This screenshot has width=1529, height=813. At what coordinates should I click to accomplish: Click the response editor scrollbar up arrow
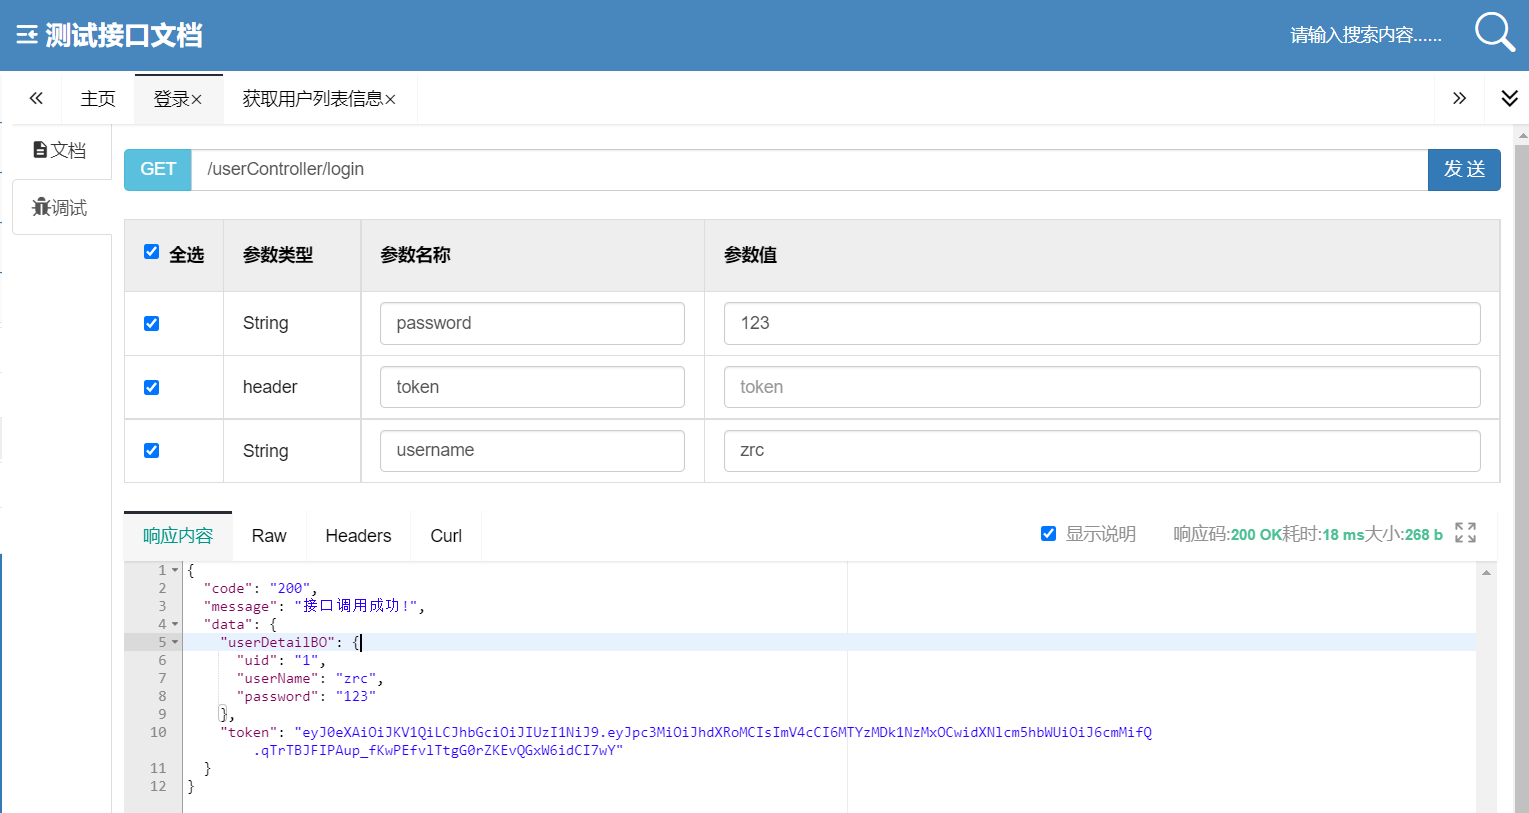tap(1487, 572)
